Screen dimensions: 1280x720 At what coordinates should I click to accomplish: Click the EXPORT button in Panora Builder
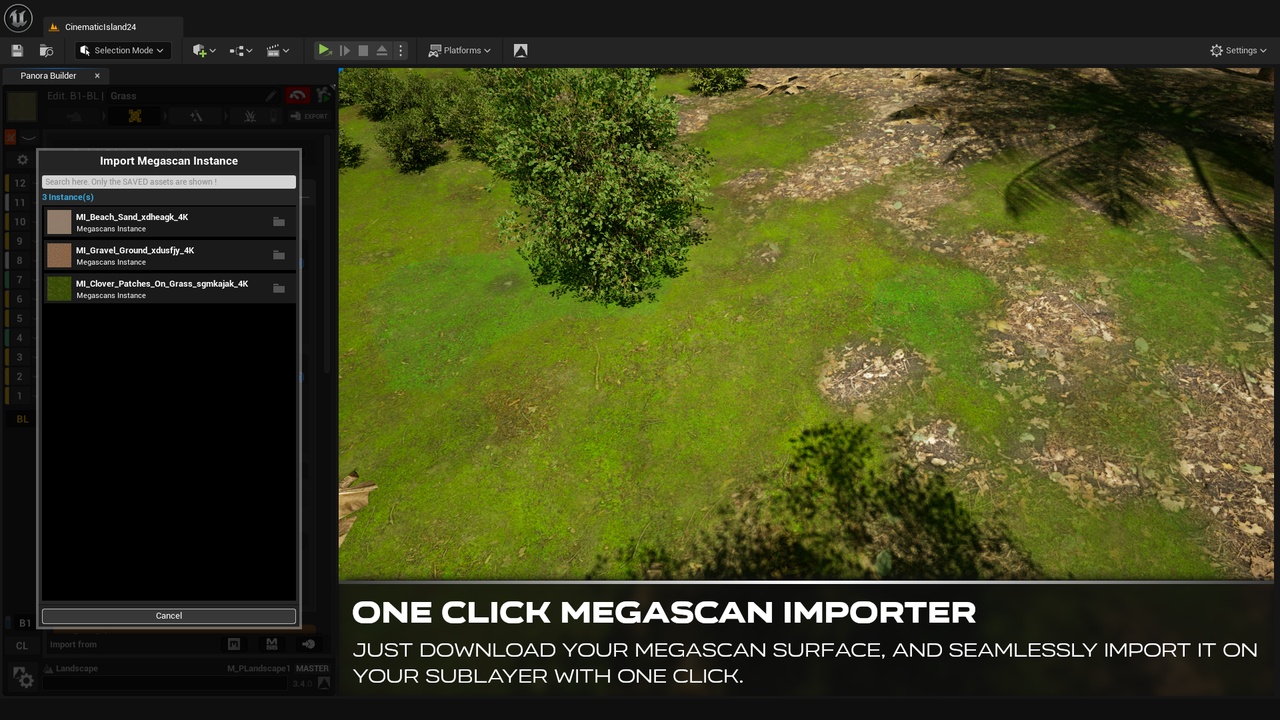[309, 116]
